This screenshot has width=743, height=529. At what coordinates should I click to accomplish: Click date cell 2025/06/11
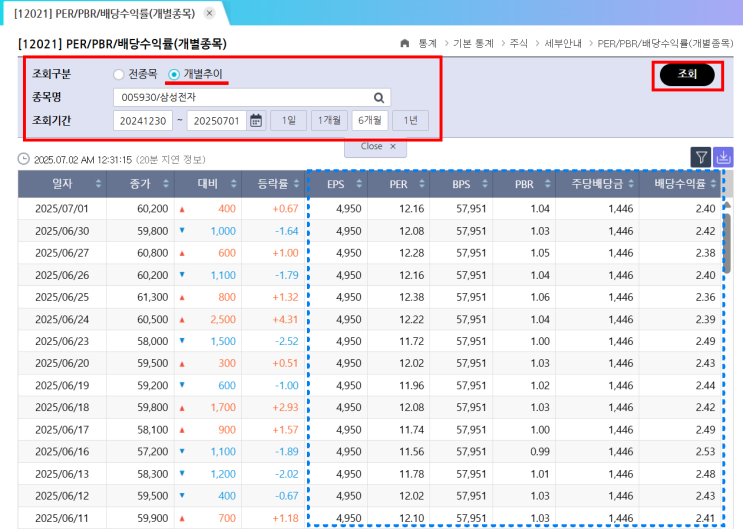(x=62, y=518)
